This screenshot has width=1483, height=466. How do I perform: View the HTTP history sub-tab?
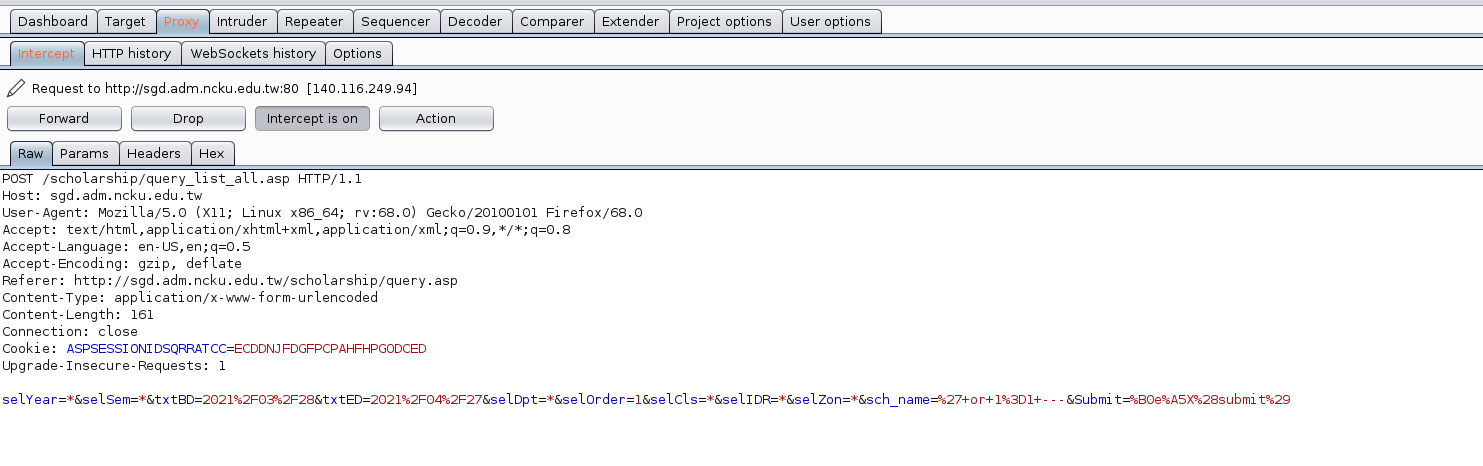click(131, 53)
